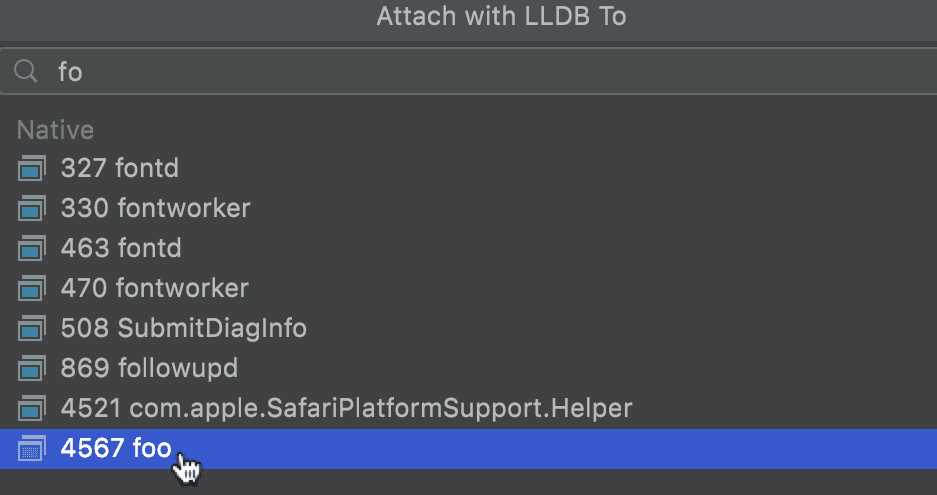Select the 869 followupd entry
This screenshot has height=495, width=937.
click(x=468, y=369)
